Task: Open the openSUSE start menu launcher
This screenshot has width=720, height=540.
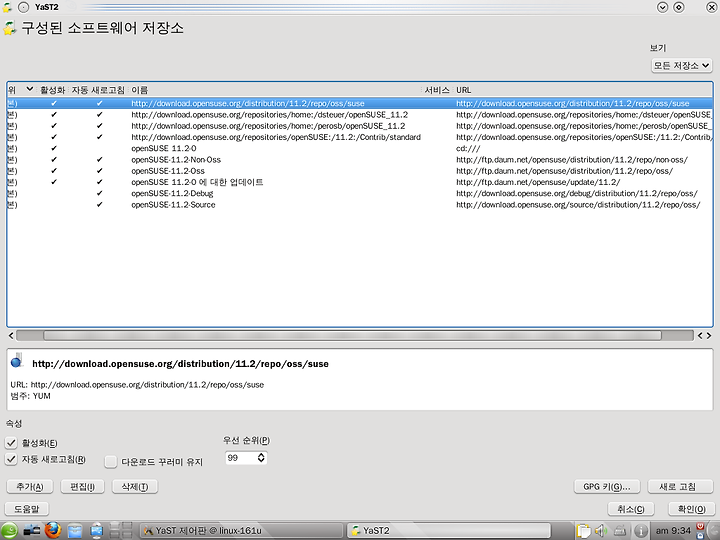Action: [9, 530]
